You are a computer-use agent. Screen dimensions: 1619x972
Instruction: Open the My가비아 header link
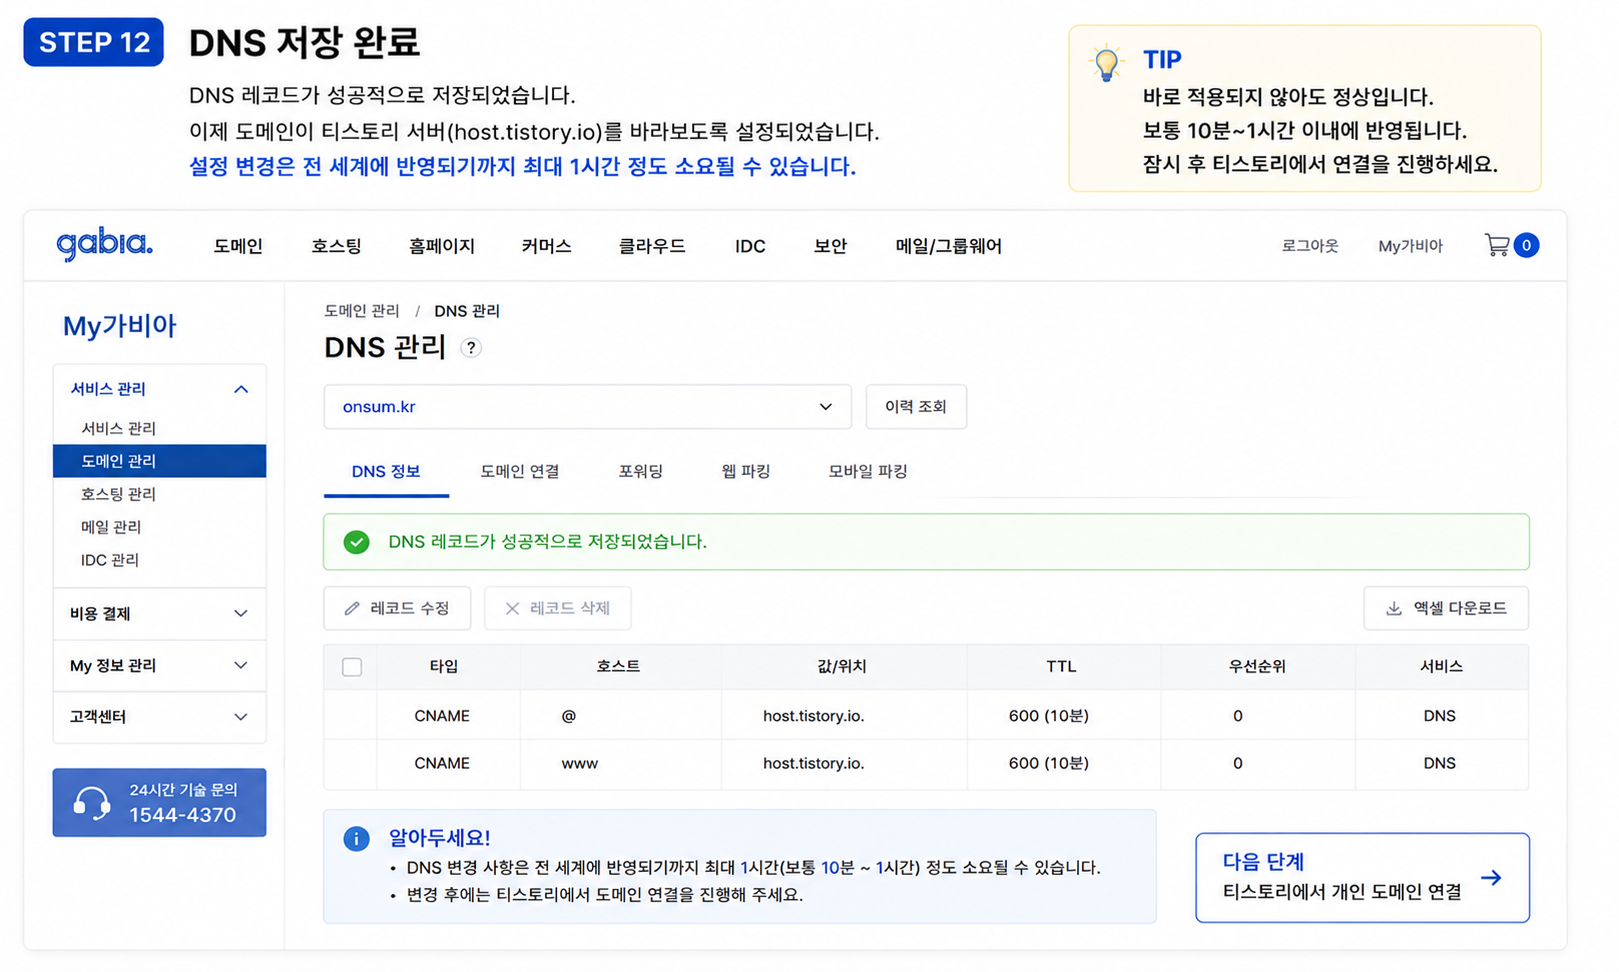pyautogui.click(x=1410, y=246)
